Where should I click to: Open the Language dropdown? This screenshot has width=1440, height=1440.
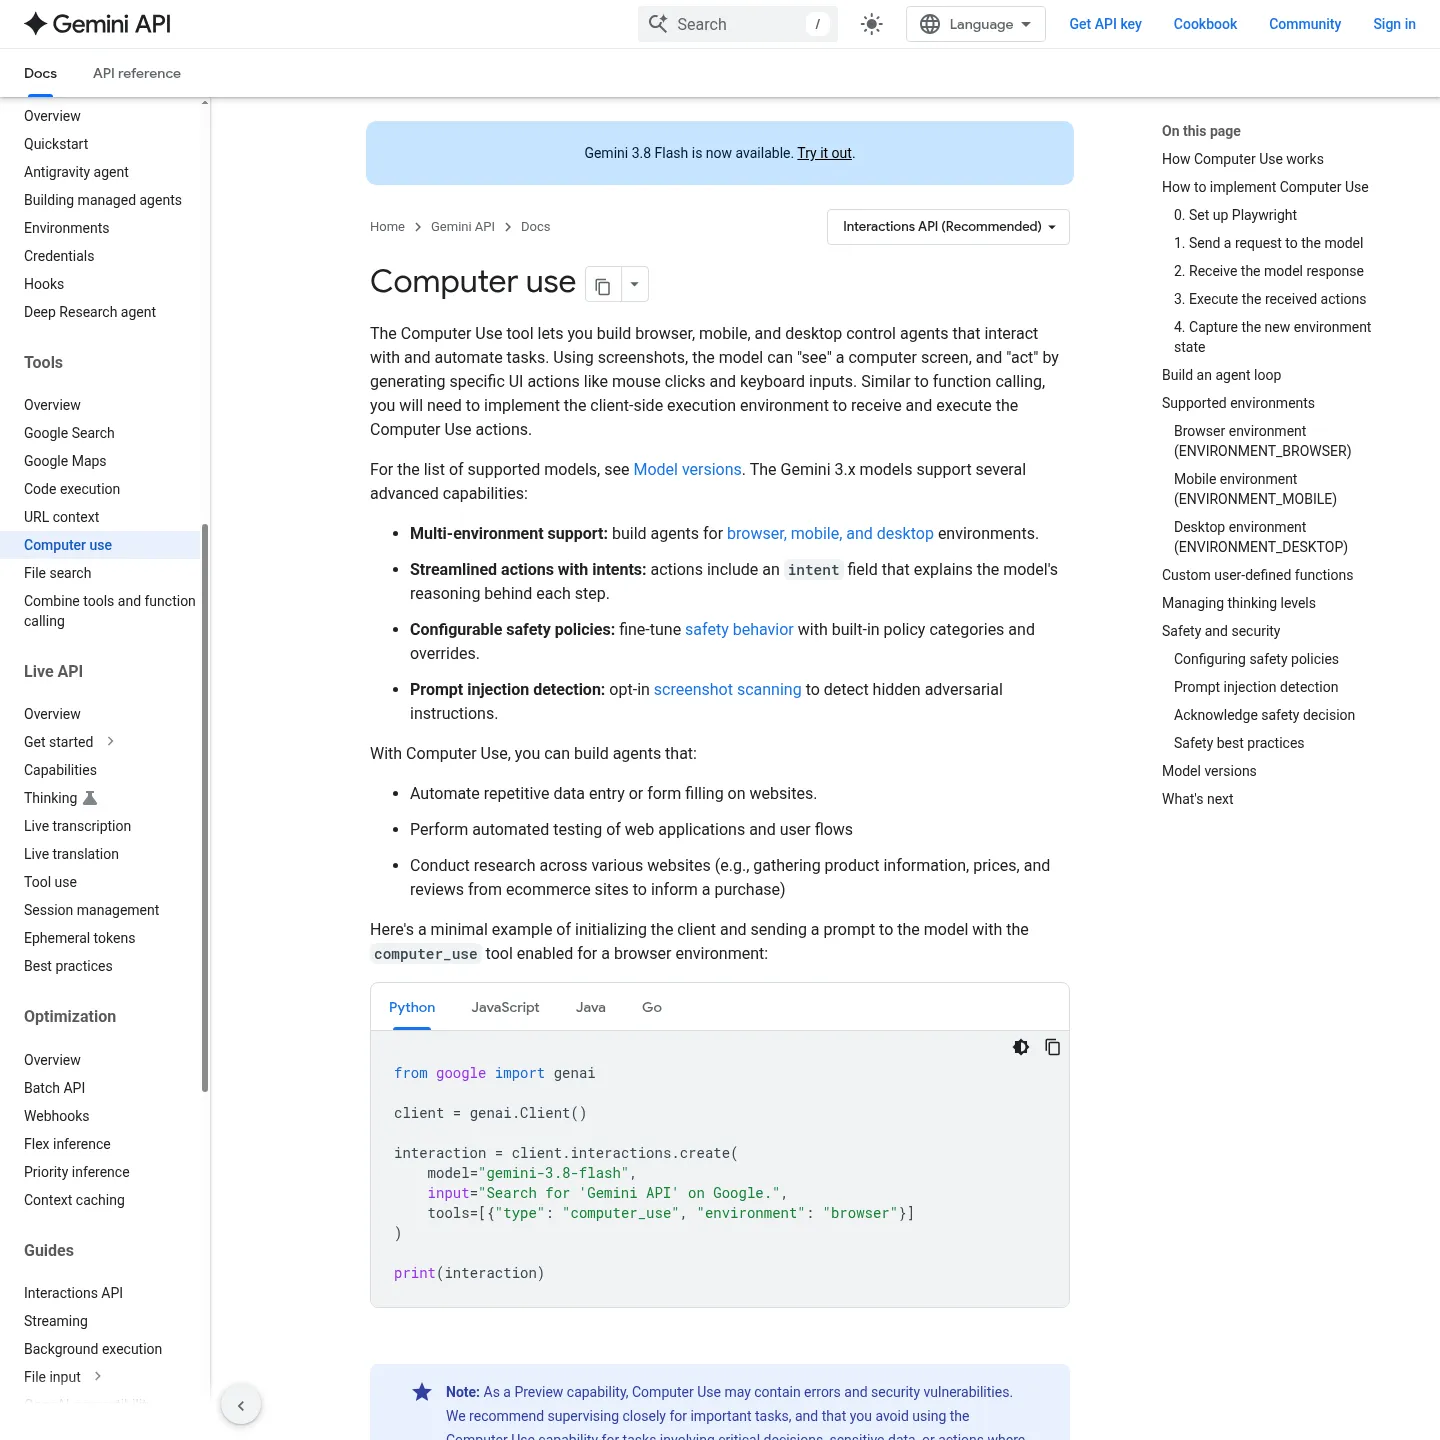pos(975,24)
